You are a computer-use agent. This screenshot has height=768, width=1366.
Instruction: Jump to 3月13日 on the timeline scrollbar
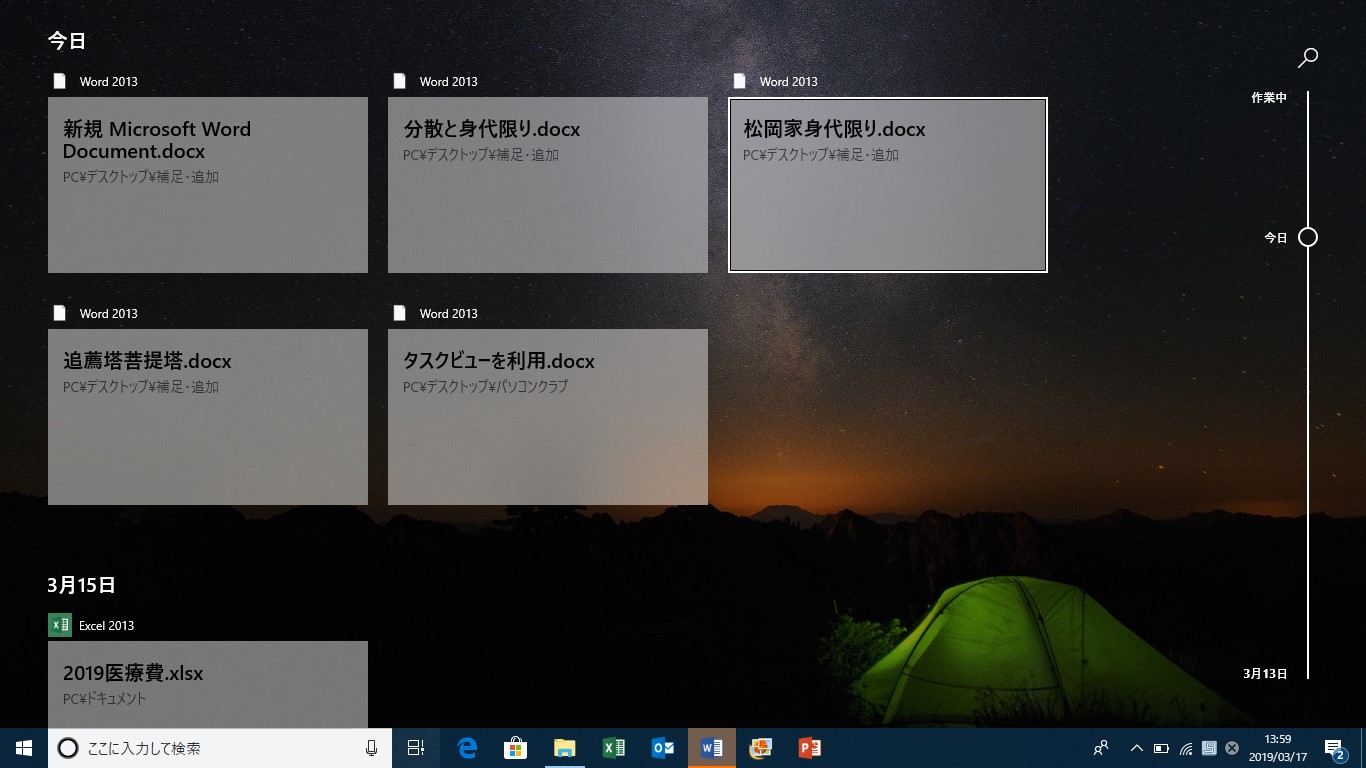click(1265, 674)
